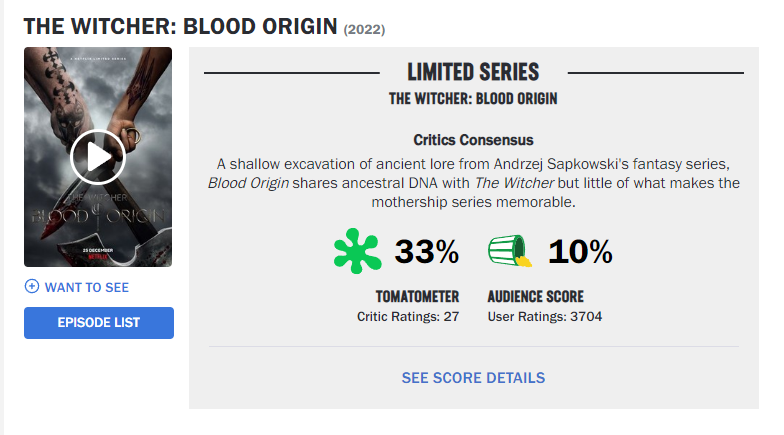Screen dimensions: 784x435
Task: Click the Critics Consensus heading
Action: point(473,140)
